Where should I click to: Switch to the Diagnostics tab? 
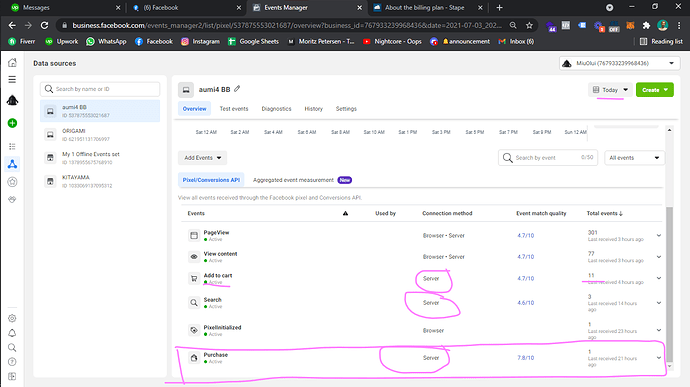point(276,109)
